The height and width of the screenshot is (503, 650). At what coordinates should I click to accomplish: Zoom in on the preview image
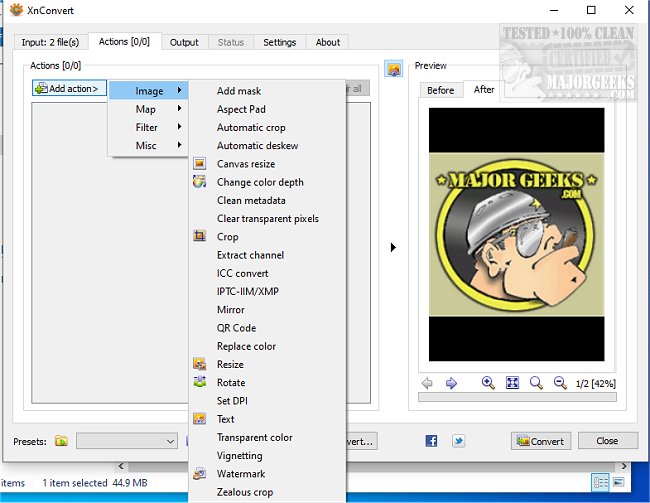pyautogui.click(x=488, y=383)
